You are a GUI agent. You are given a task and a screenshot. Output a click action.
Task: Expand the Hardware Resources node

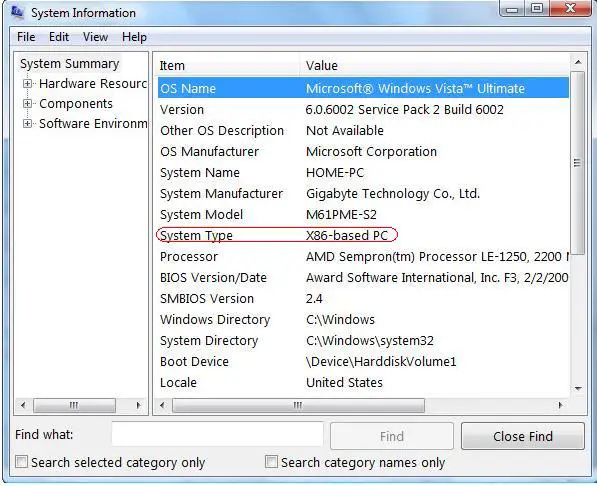click(27, 83)
